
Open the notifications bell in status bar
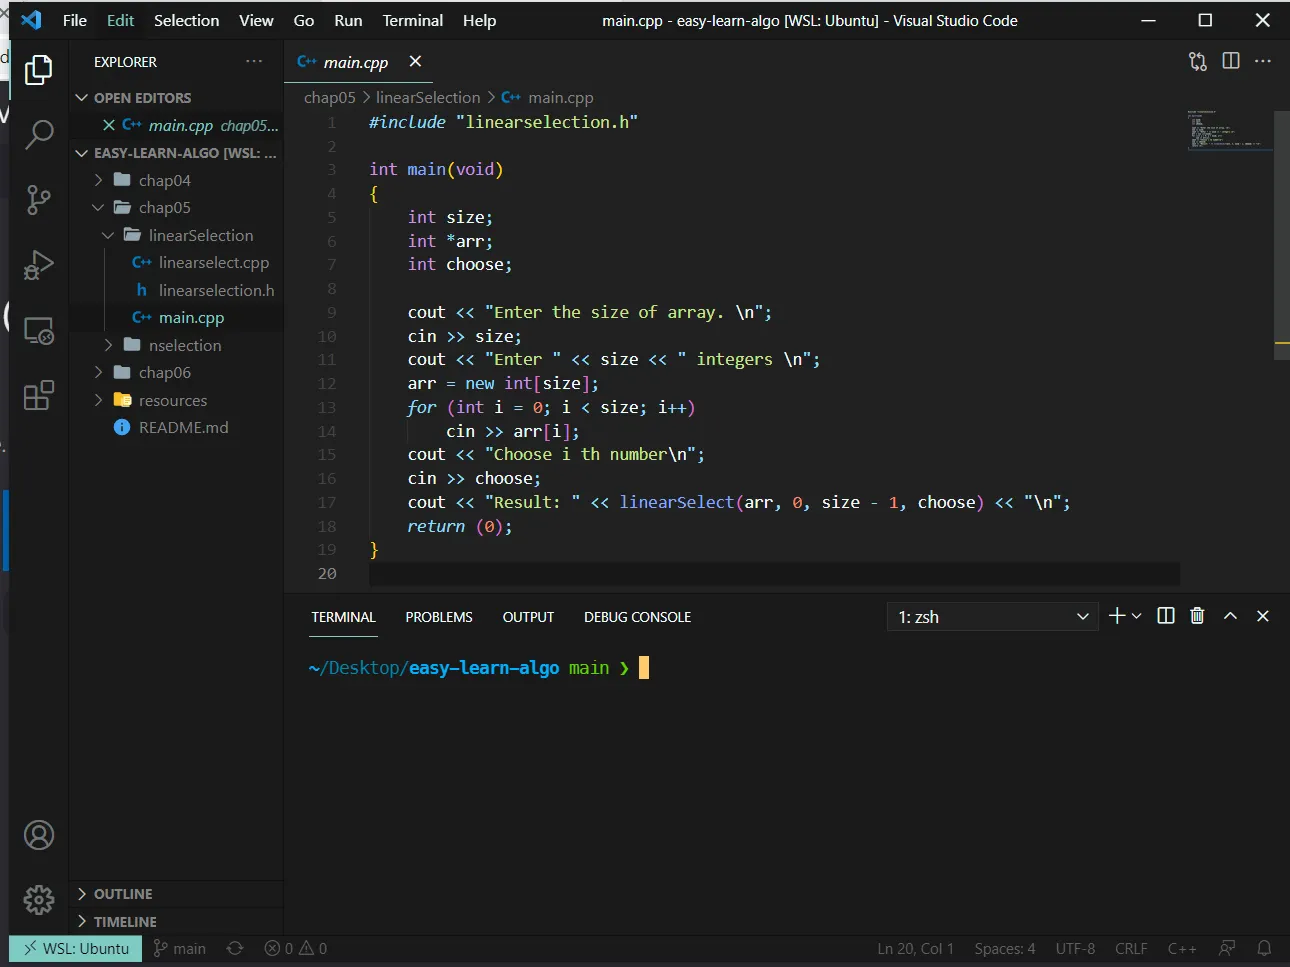pos(1264,948)
